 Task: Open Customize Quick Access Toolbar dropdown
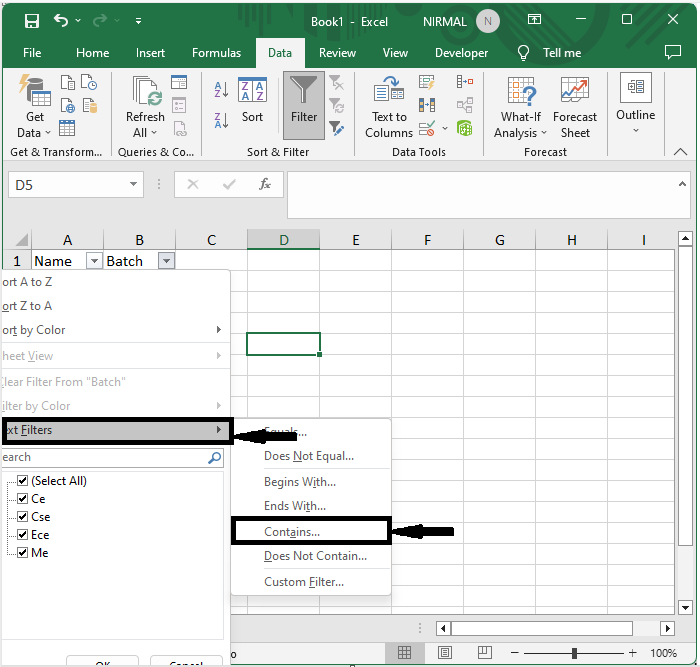pos(138,21)
